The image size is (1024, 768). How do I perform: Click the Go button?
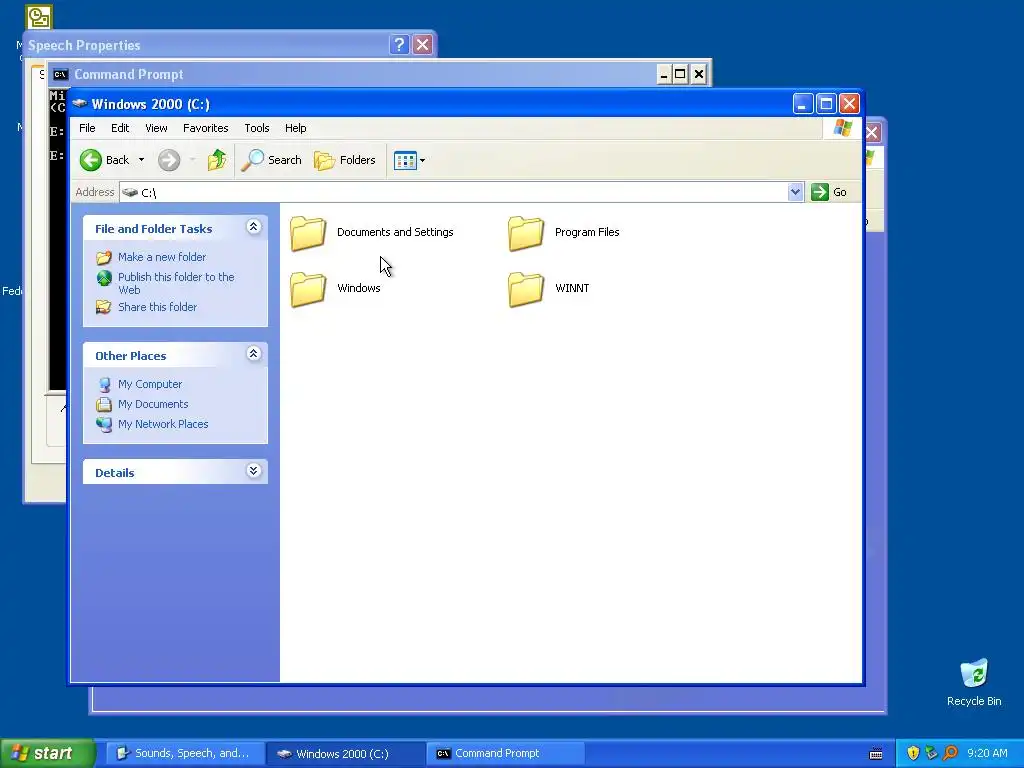(829, 192)
